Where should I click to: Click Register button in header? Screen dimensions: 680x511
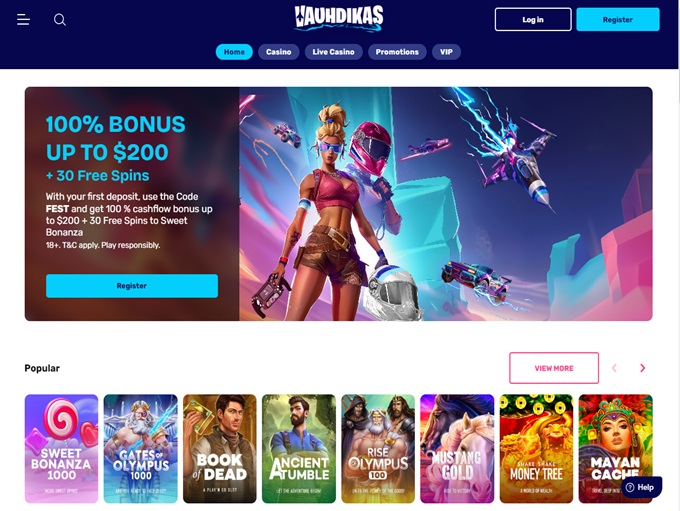(x=618, y=20)
